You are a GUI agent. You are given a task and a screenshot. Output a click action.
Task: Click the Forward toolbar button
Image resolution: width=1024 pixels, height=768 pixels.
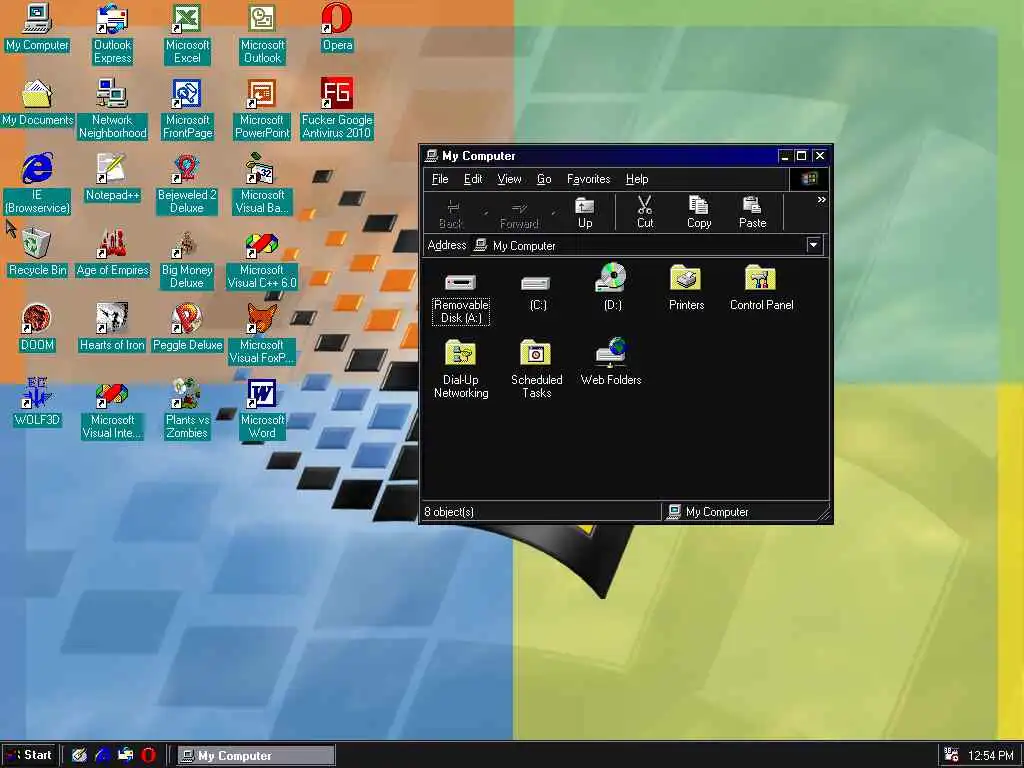point(519,213)
